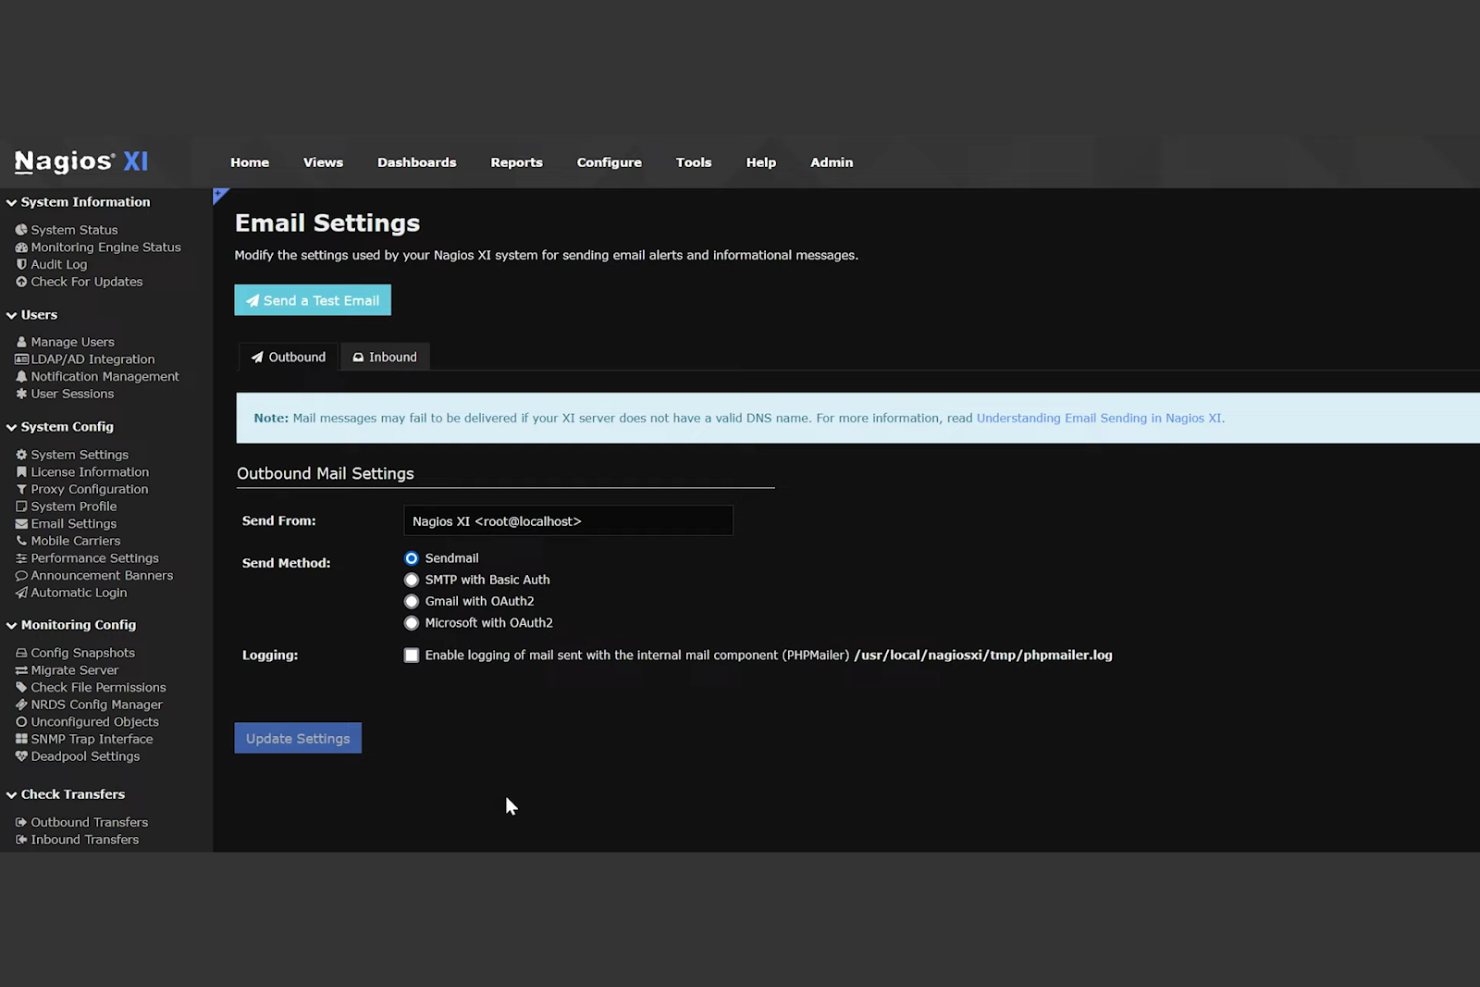Click inside the Send From field
Viewport: 1480px width, 987px height.
point(567,521)
